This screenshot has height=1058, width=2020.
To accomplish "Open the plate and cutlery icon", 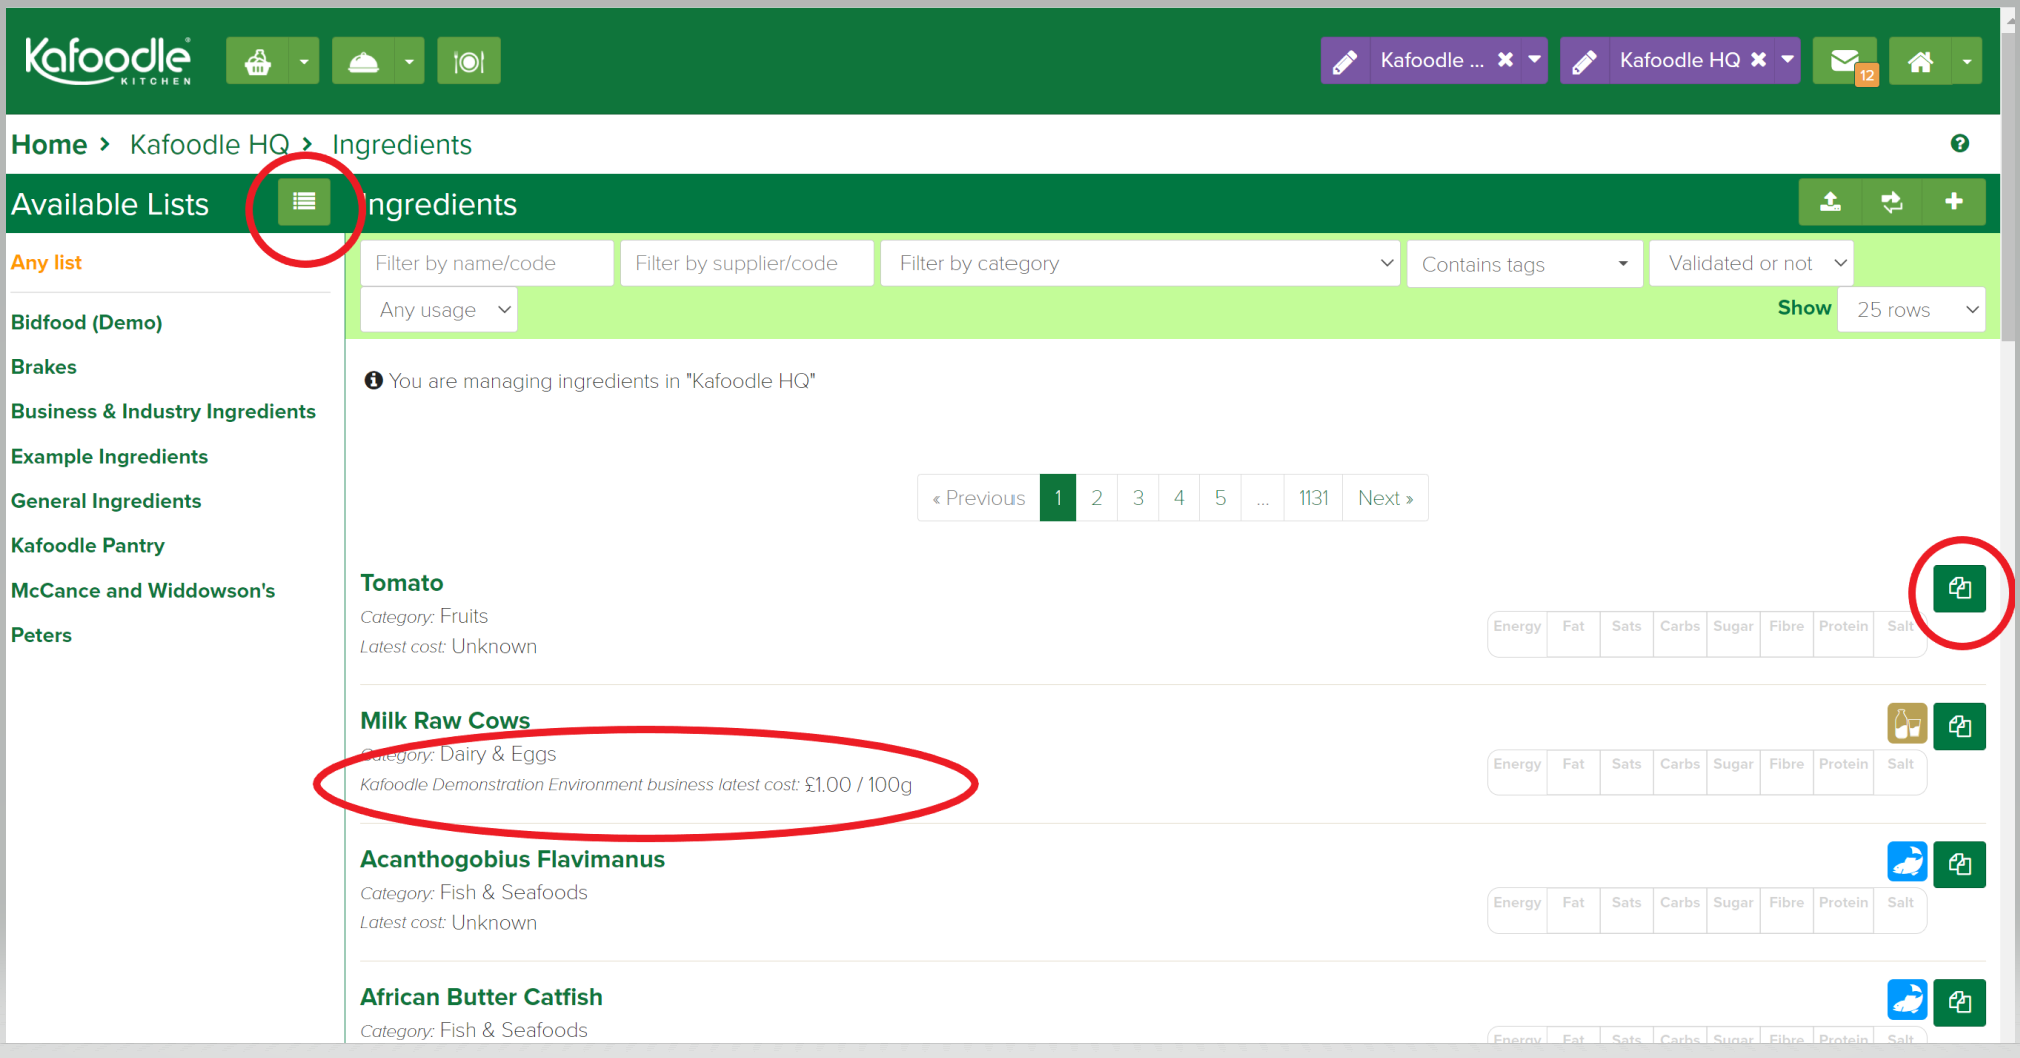I will (x=469, y=61).
